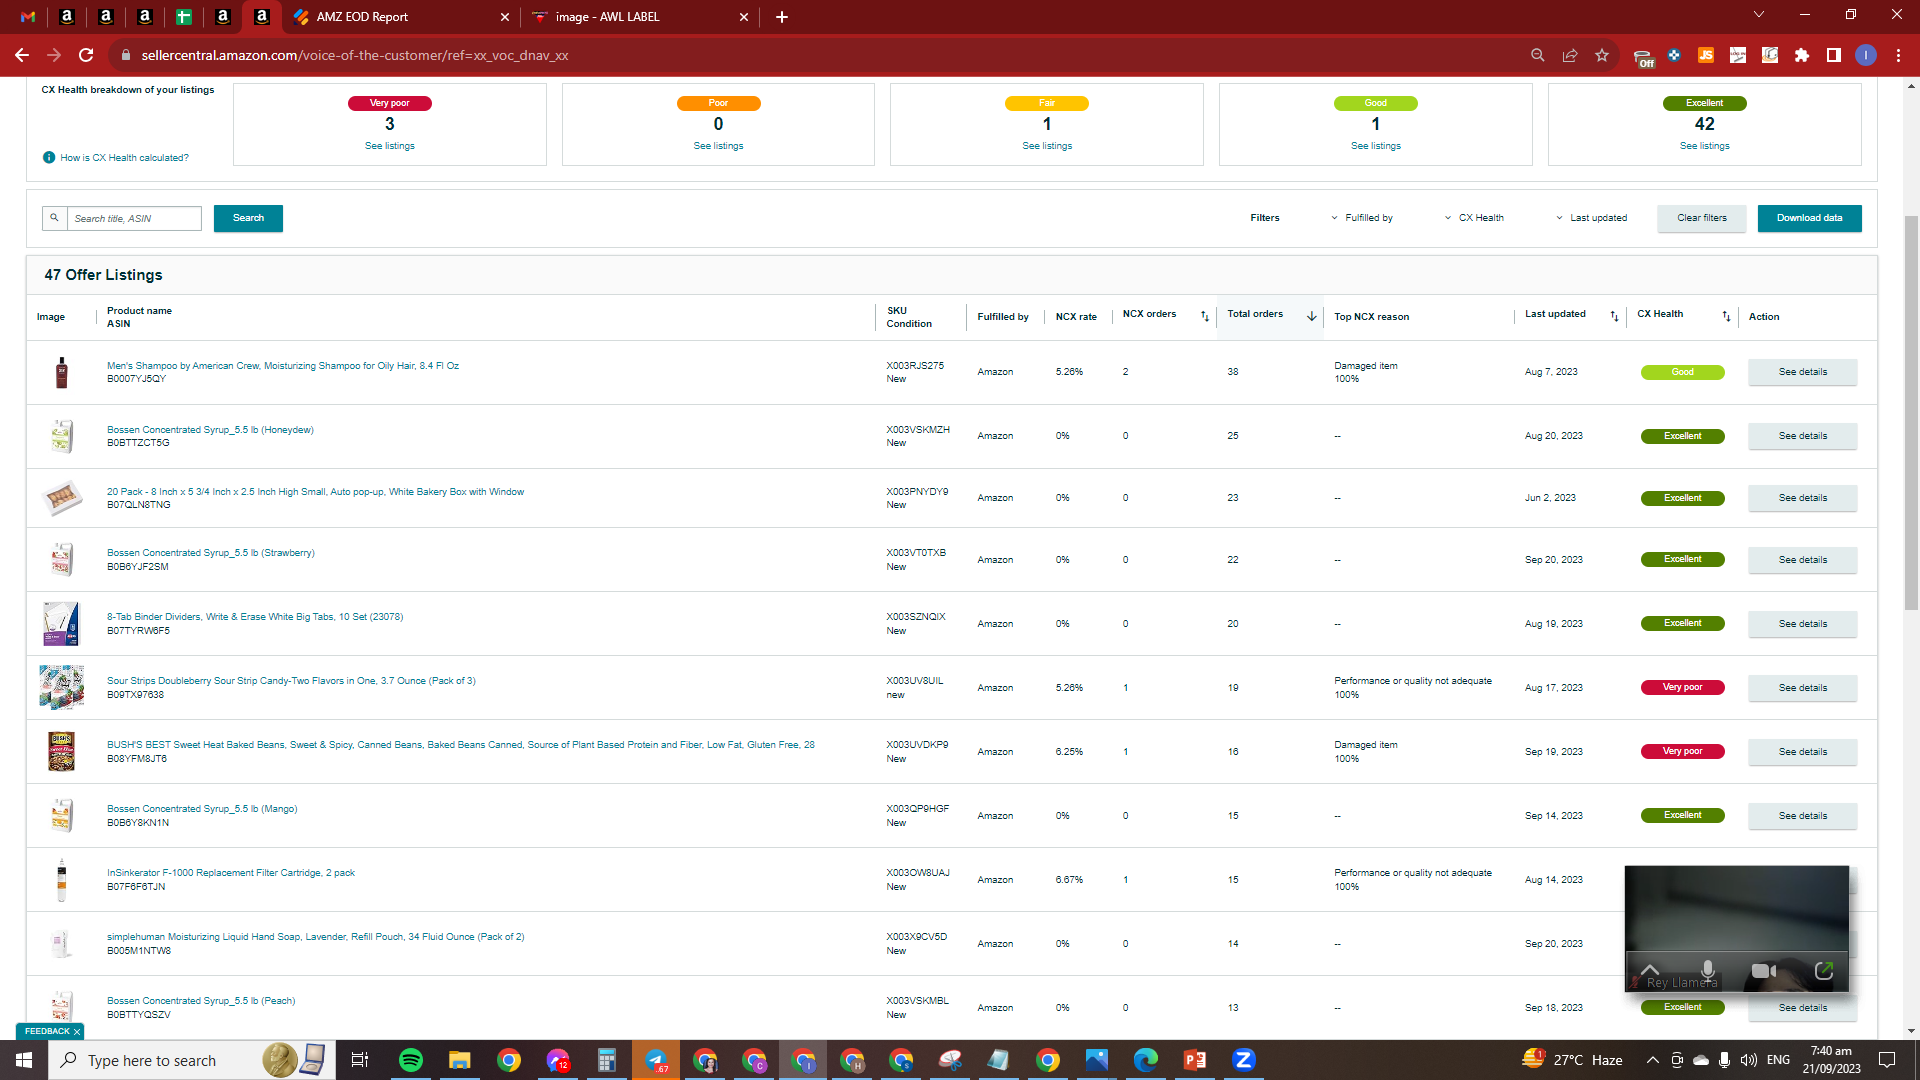Click the browser address bar URL
This screenshot has height=1080, width=1920.
355,55
